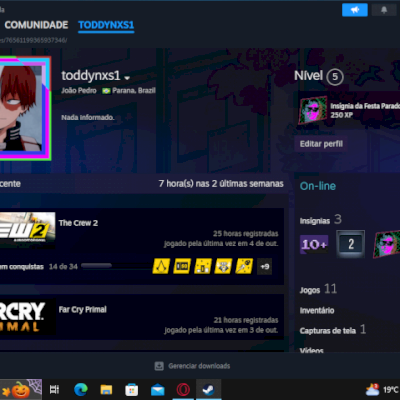Show the +9 more achievements
Image resolution: width=400 pixels, height=400 pixels.
(265, 266)
